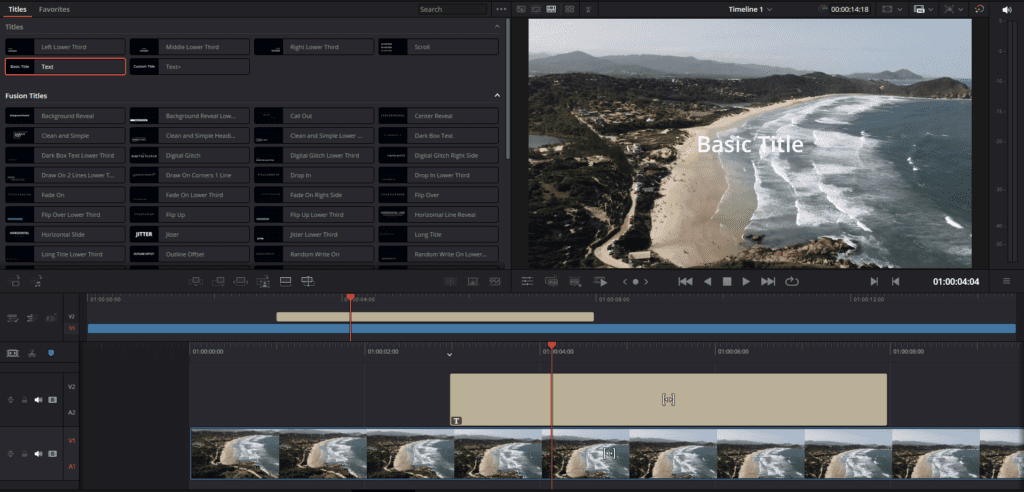
Task: Collapse the Titles section chevron
Action: click(x=497, y=27)
